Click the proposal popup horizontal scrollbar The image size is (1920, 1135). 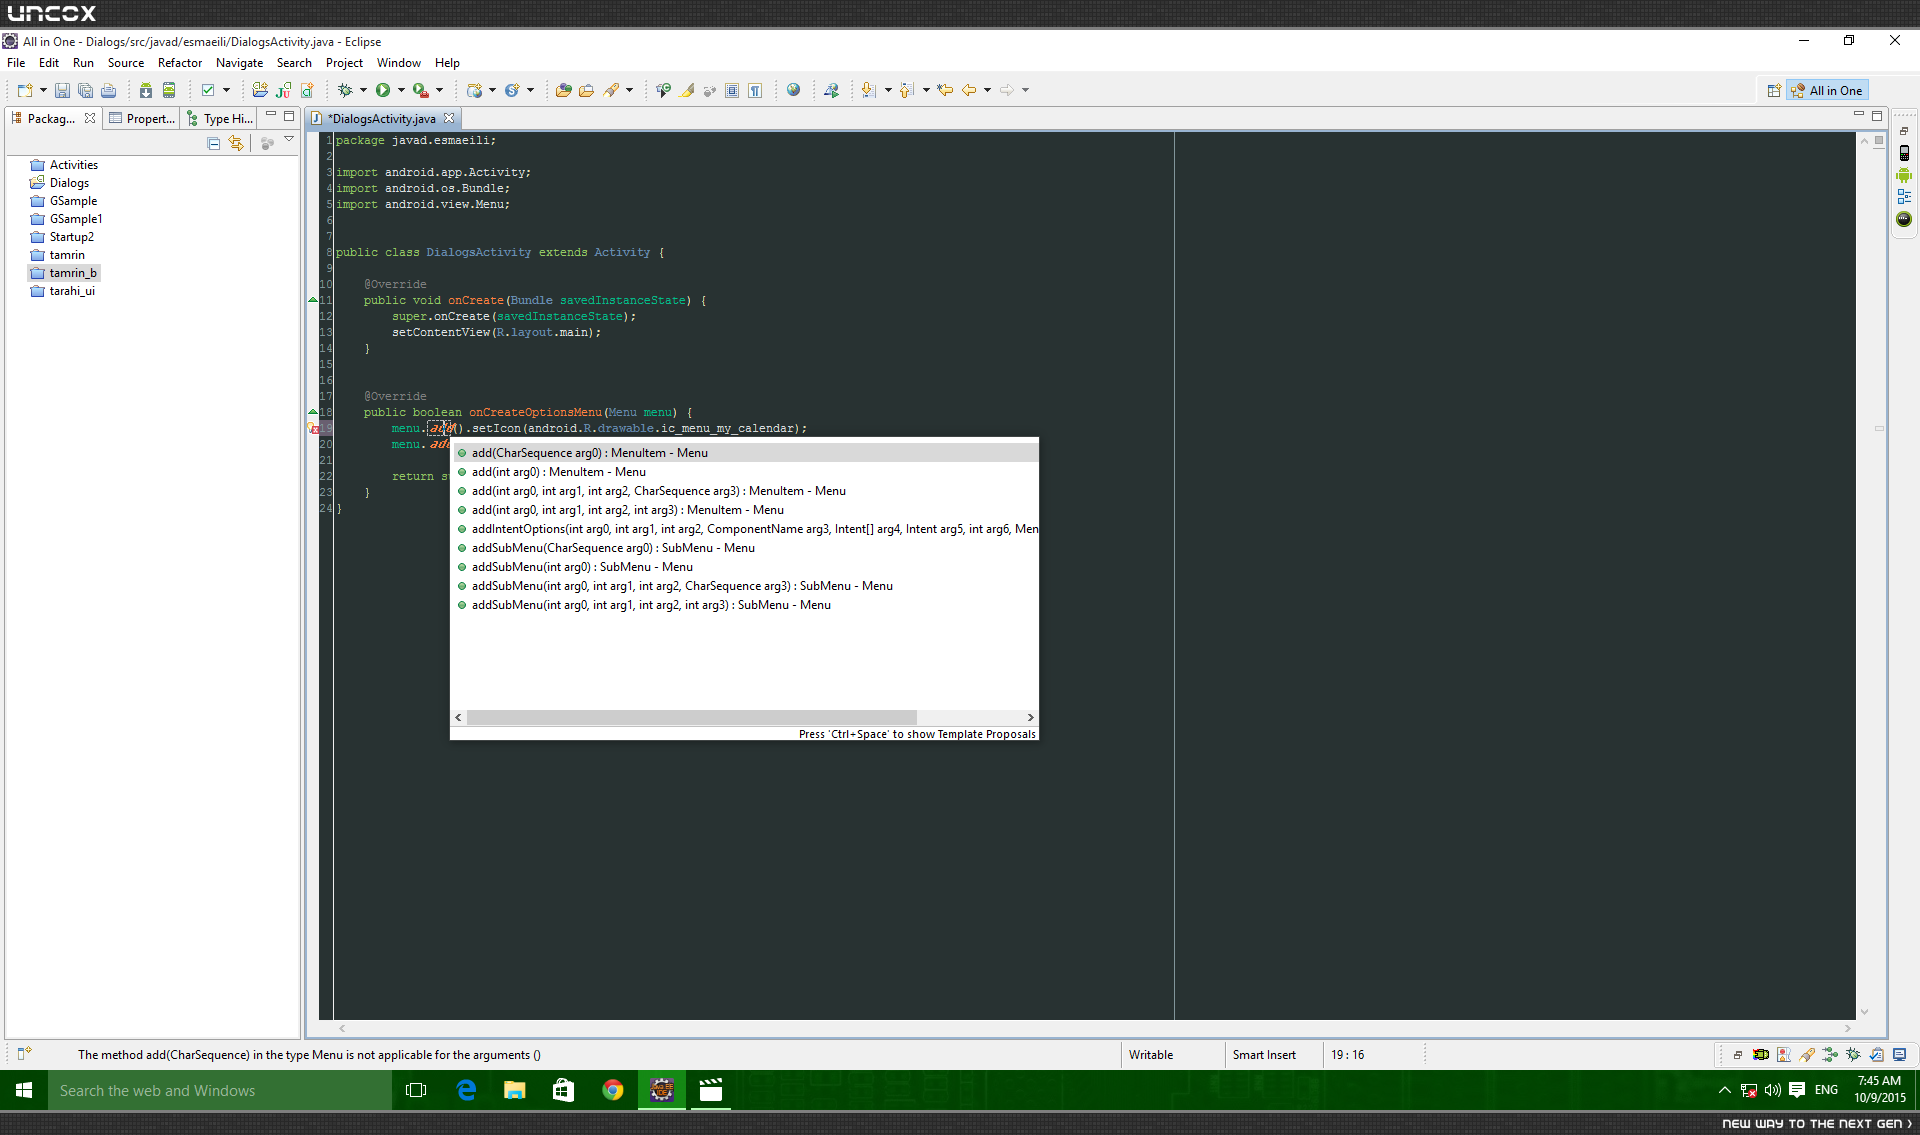coord(691,717)
